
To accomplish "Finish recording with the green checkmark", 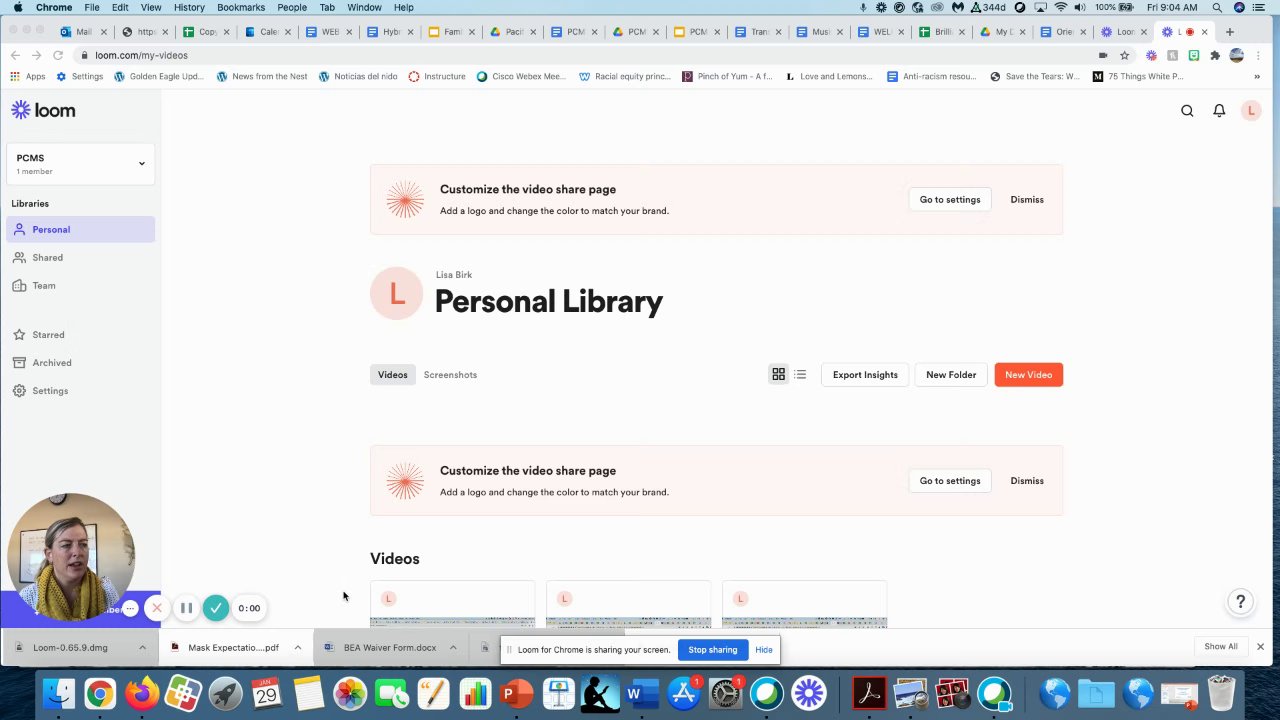I will (215, 608).
